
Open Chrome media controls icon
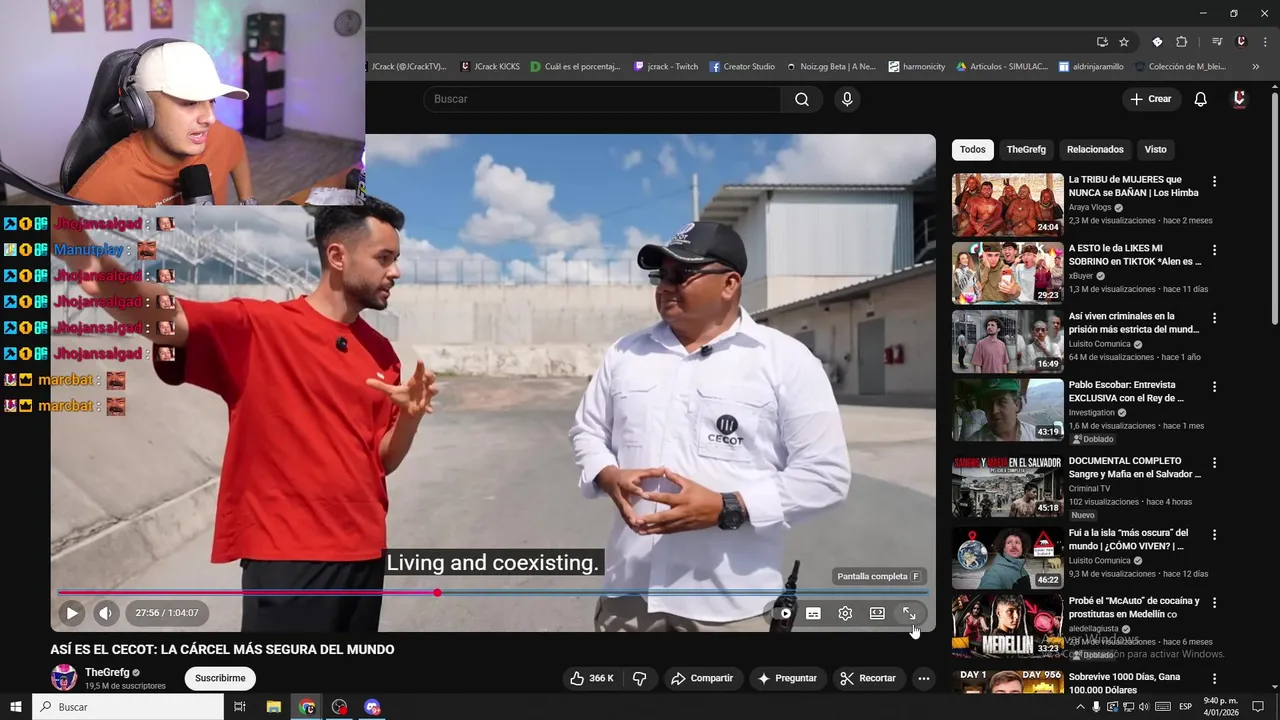point(1217,42)
